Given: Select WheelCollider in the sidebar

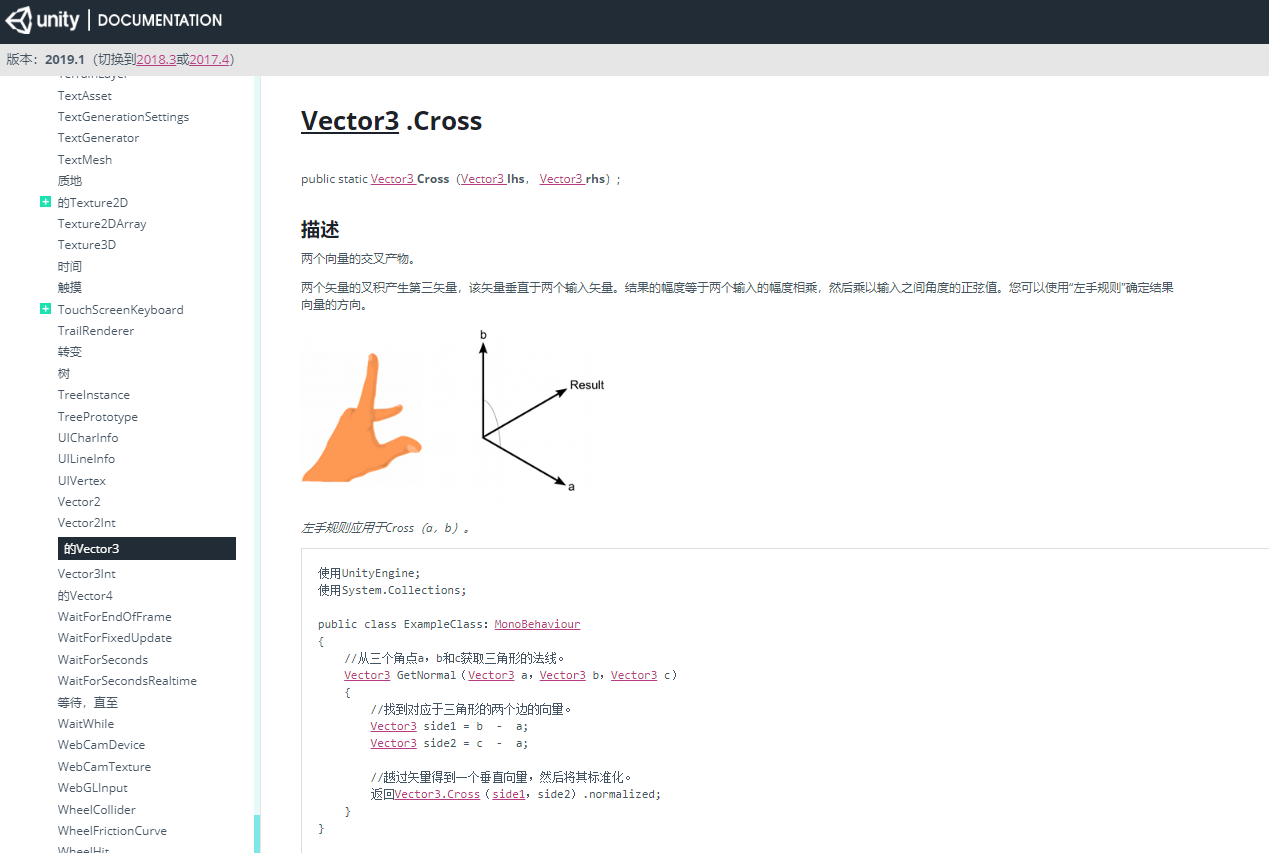Looking at the screenshot, I should [96, 809].
